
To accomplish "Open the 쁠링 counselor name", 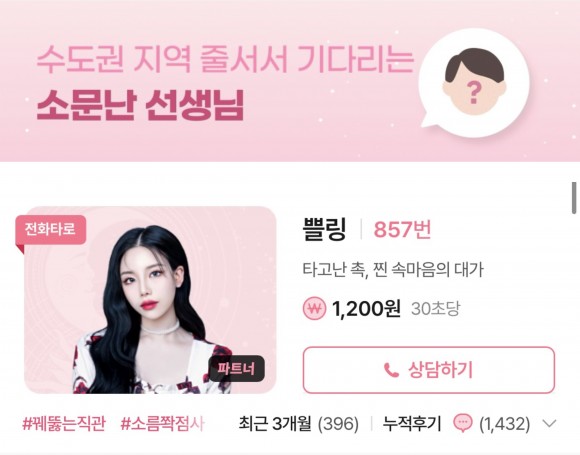I will pos(324,229).
